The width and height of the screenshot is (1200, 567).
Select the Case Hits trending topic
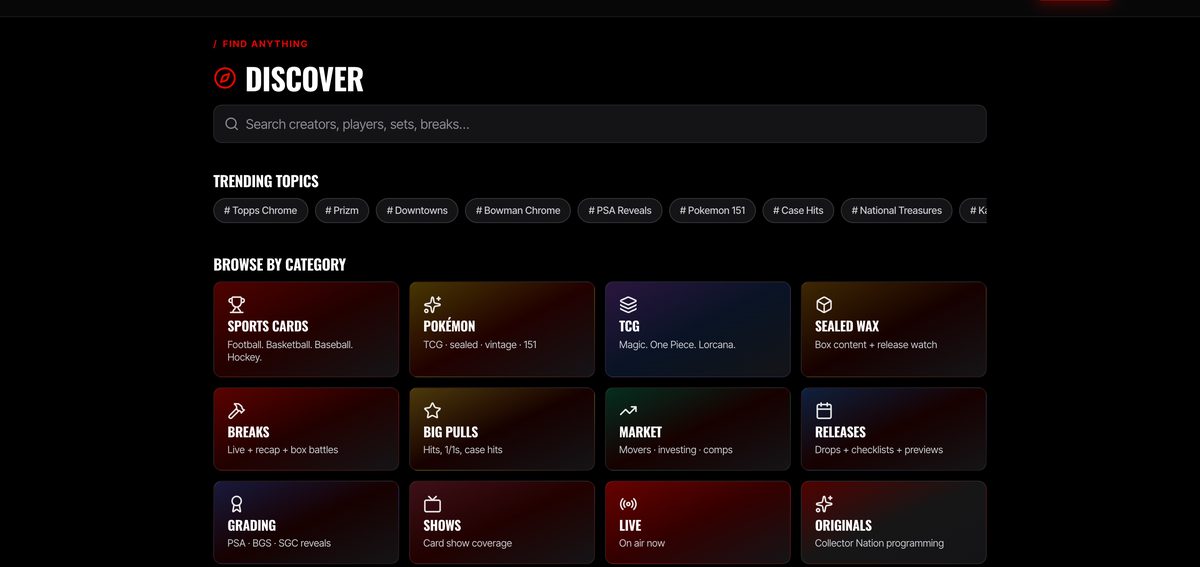point(798,210)
